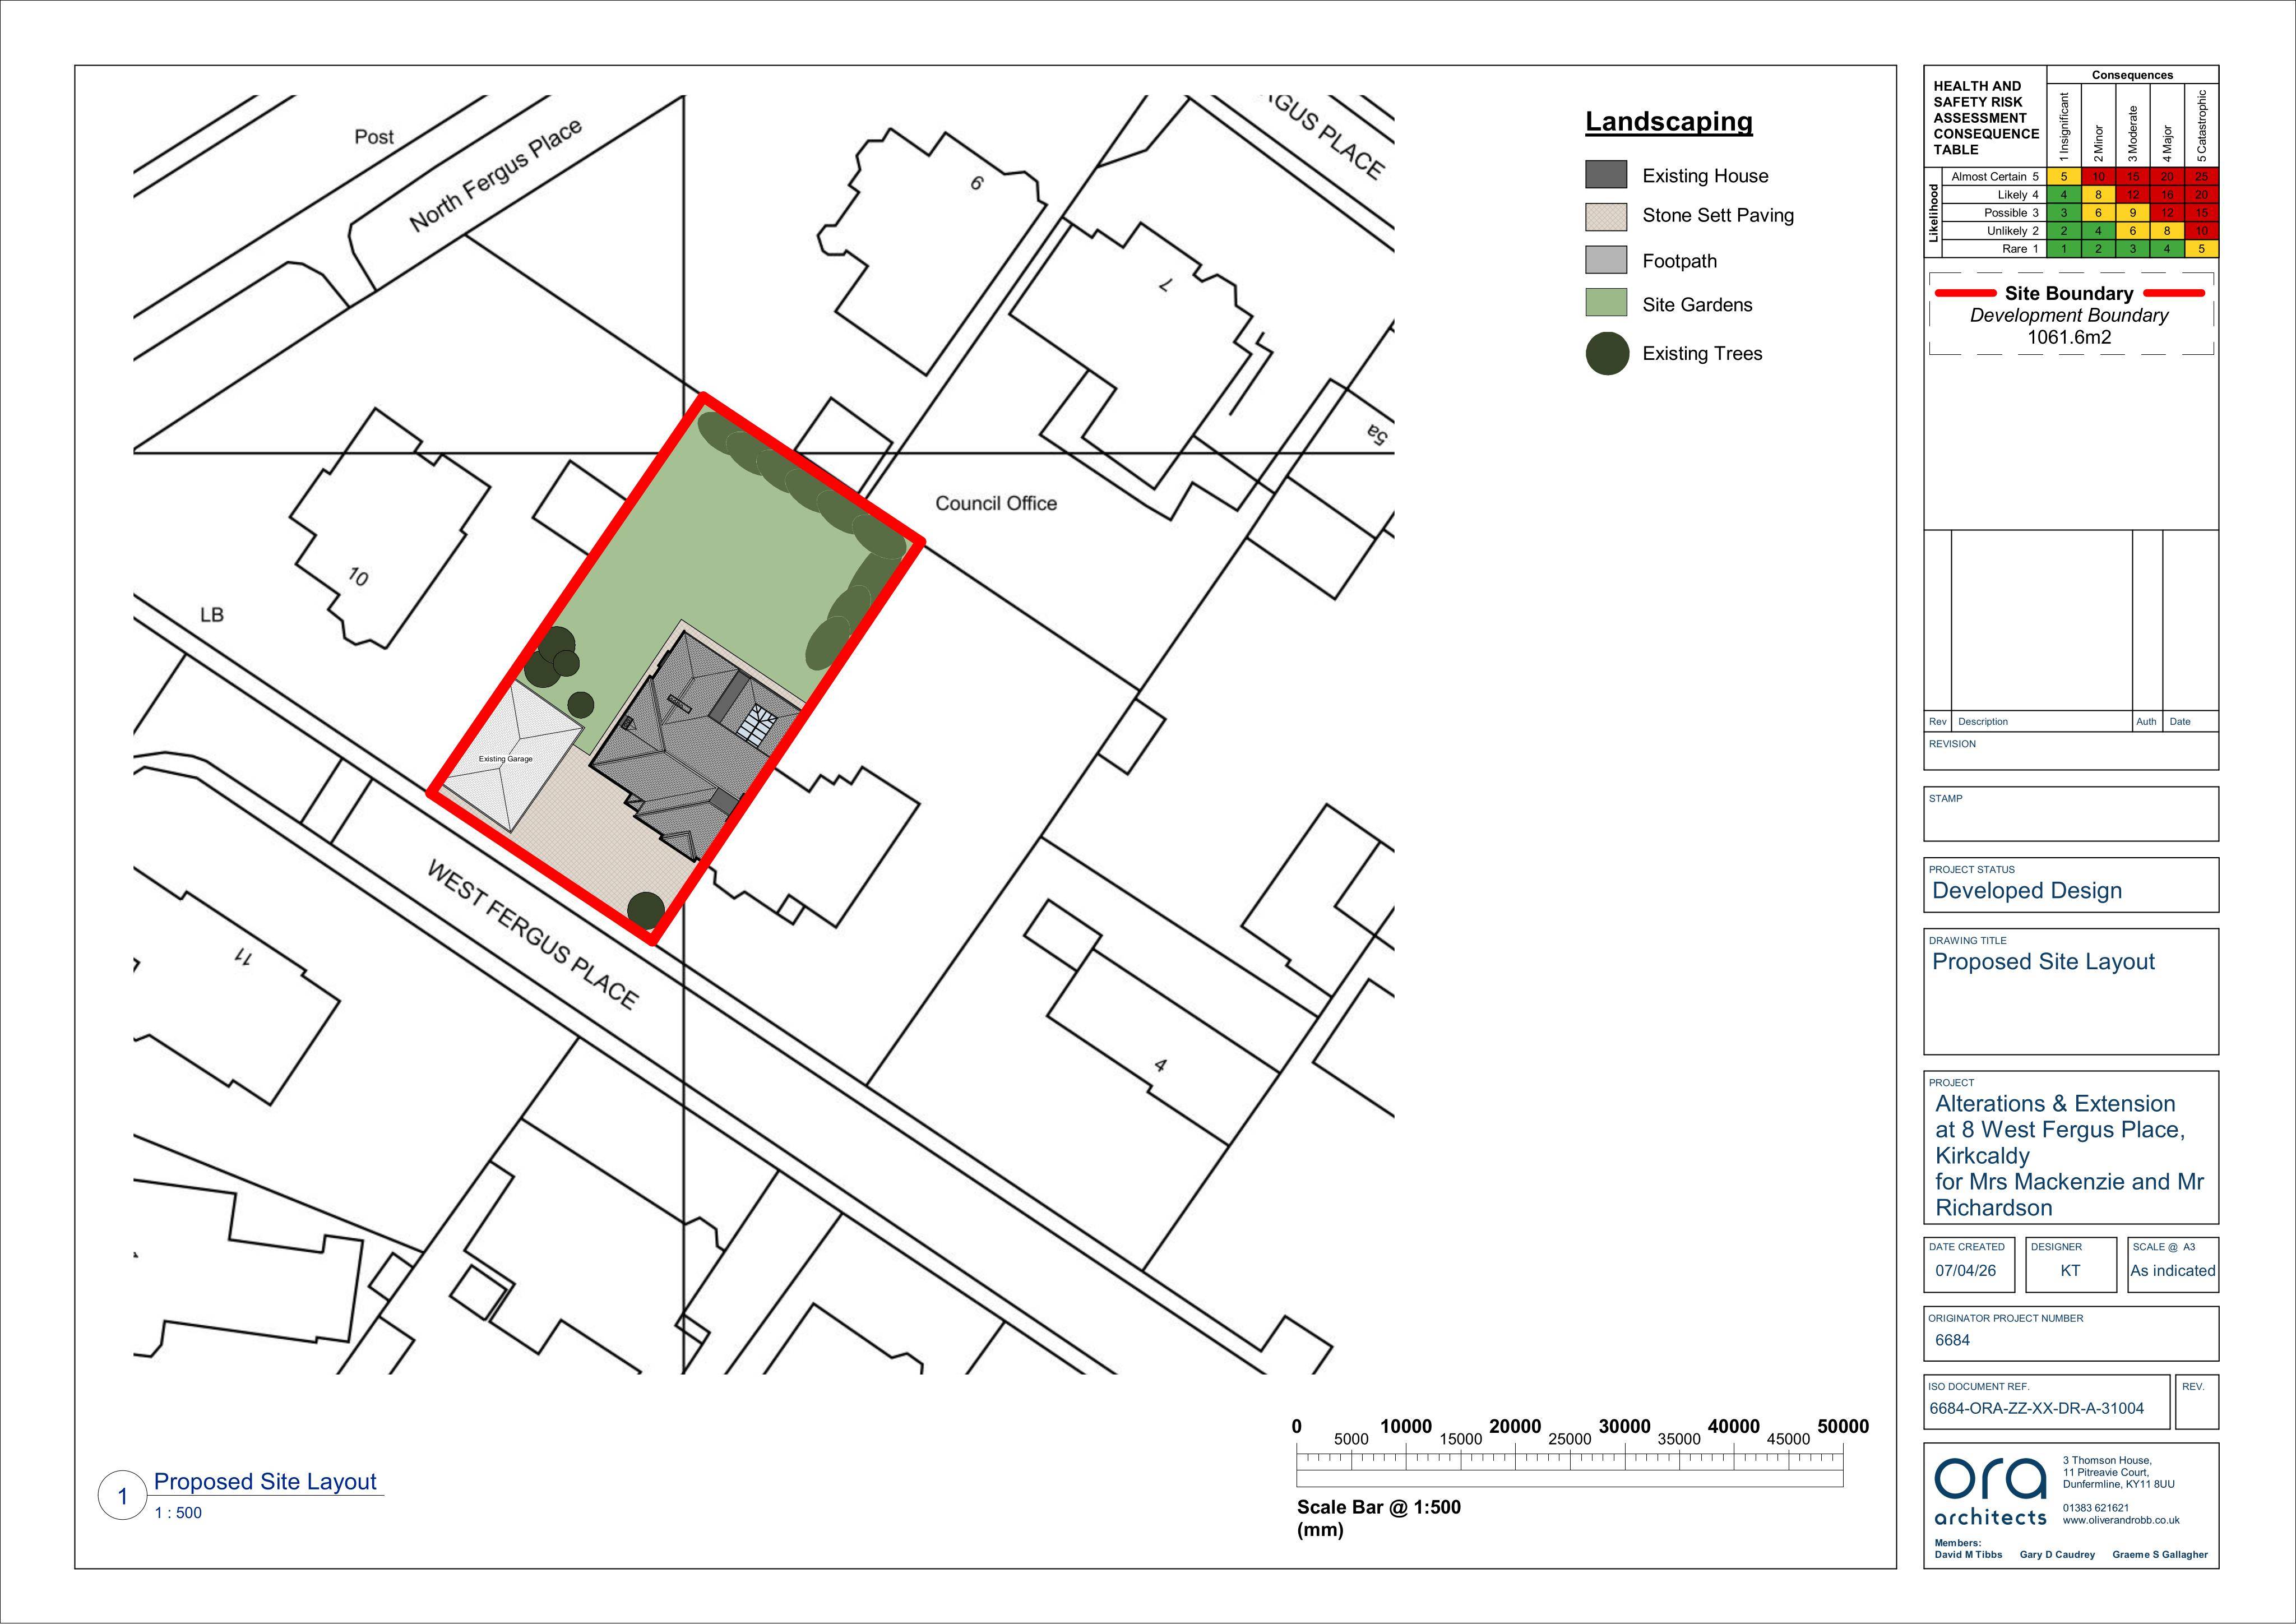Click the phone number 01383 621621
The width and height of the screenshot is (2296, 1624).
point(2096,1508)
